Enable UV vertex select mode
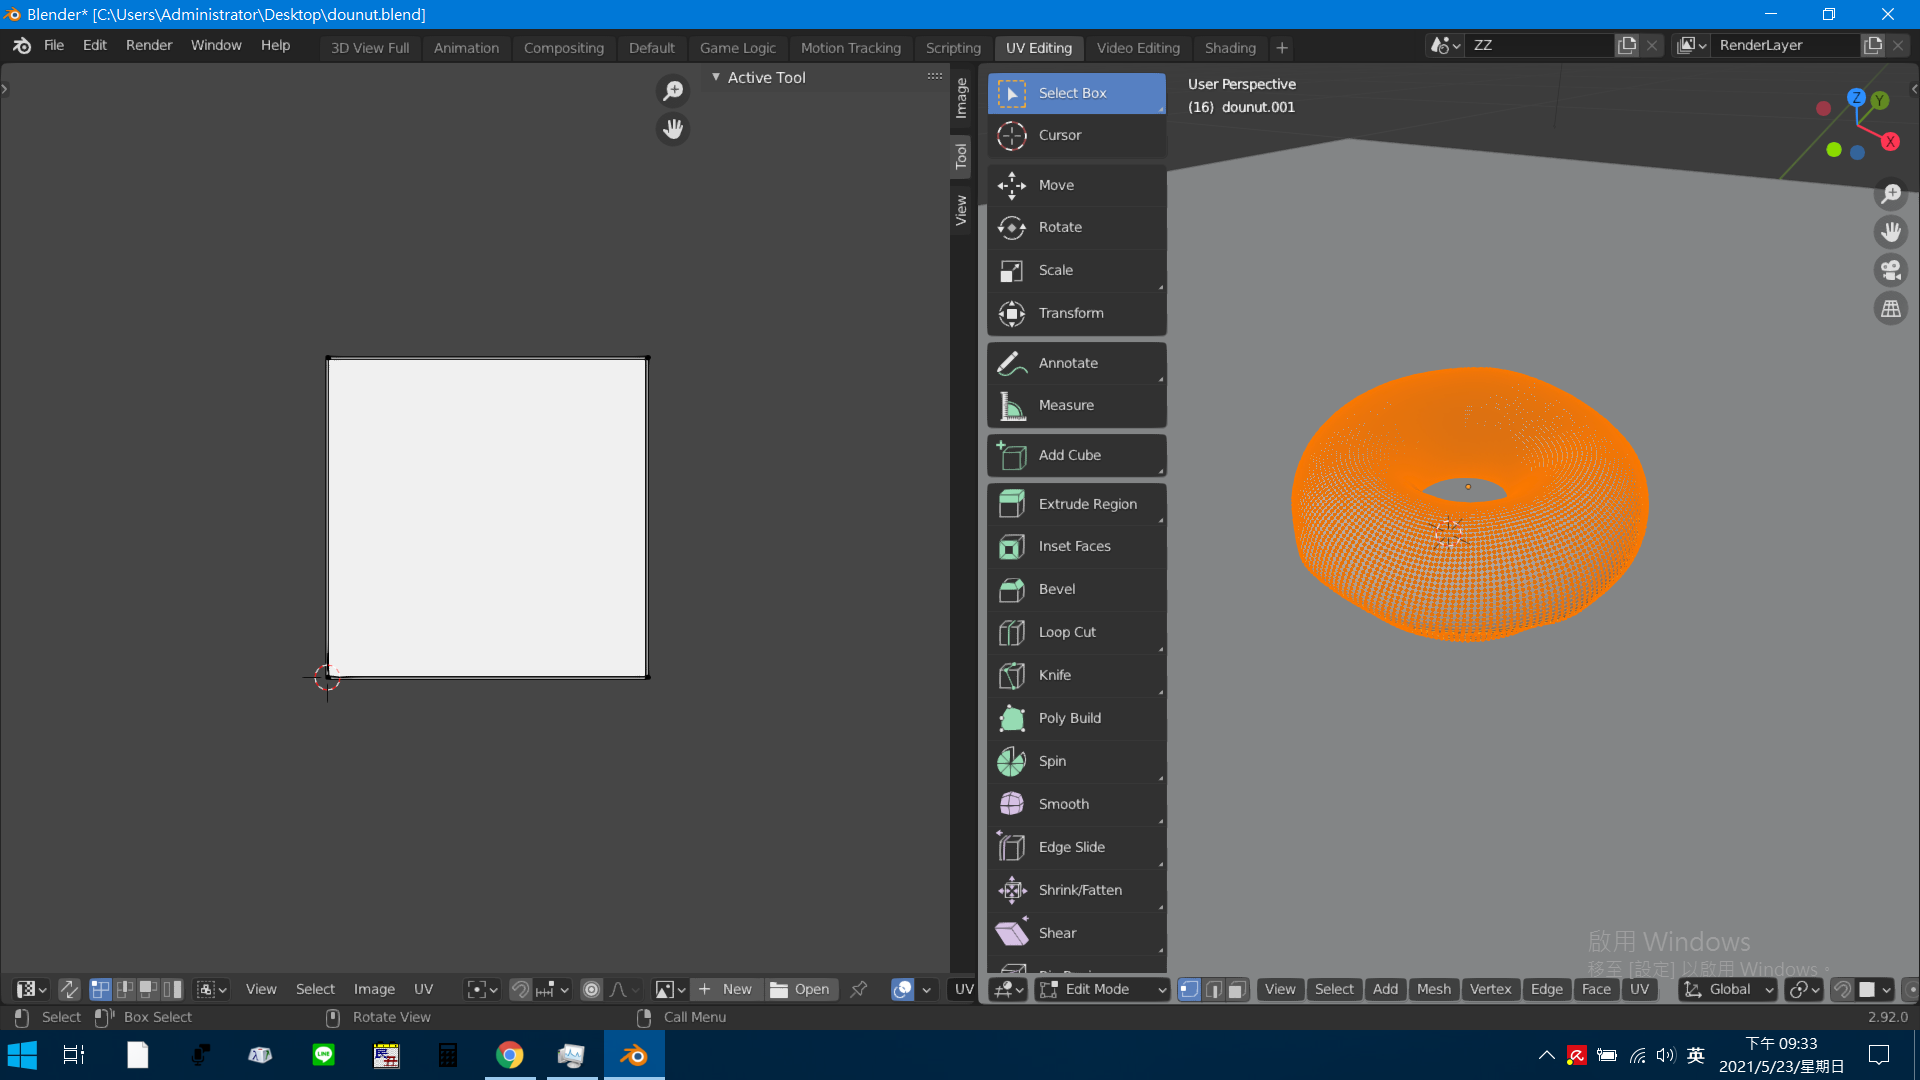The width and height of the screenshot is (1920, 1080). click(x=101, y=989)
